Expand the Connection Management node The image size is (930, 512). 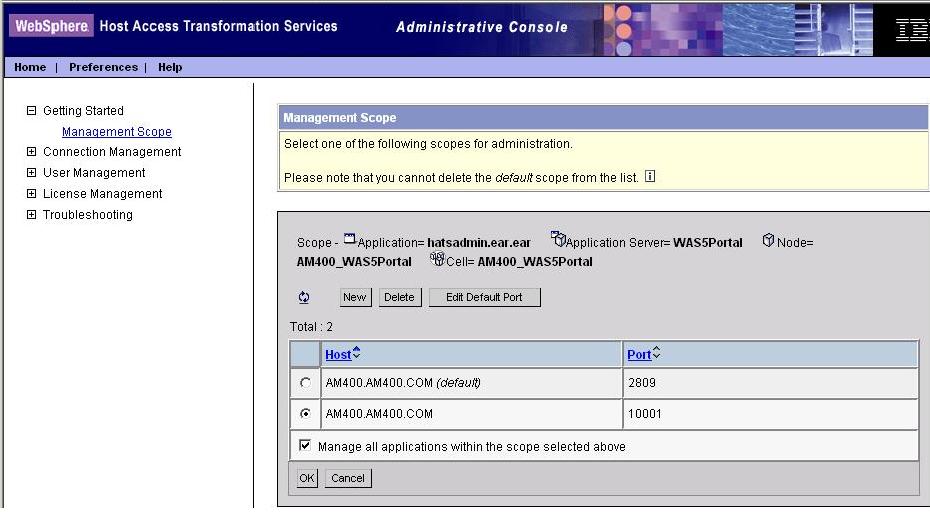click(31, 152)
